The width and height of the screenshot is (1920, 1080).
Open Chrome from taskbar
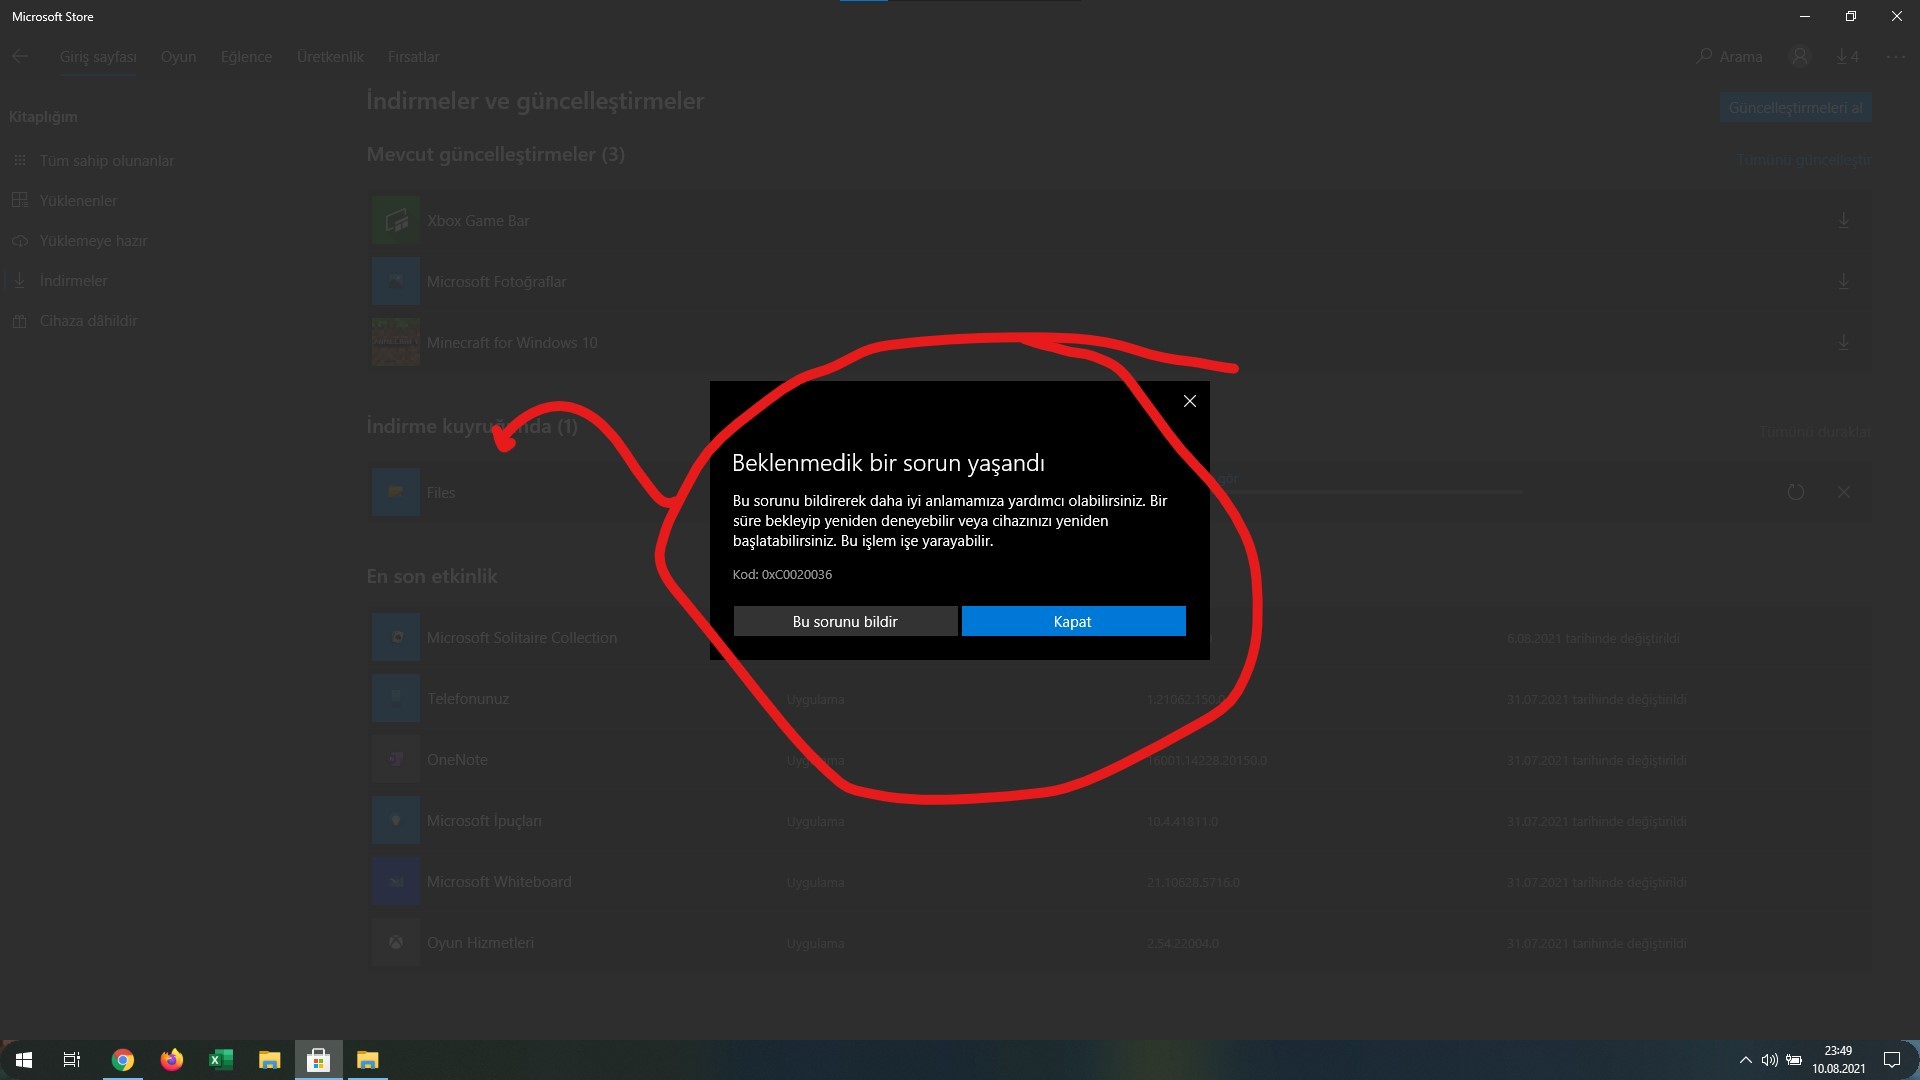[122, 1060]
